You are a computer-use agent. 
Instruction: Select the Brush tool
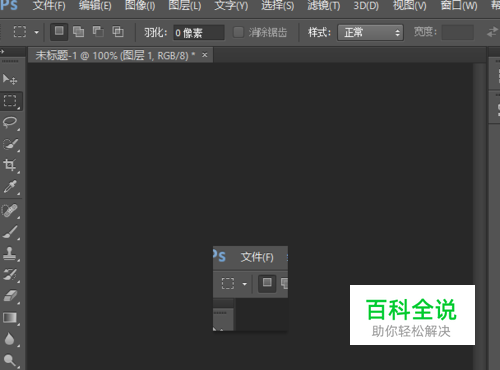[x=10, y=232]
